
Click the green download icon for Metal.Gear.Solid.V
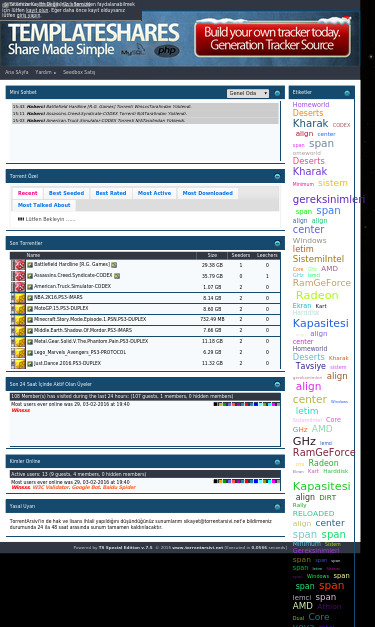coord(30,342)
